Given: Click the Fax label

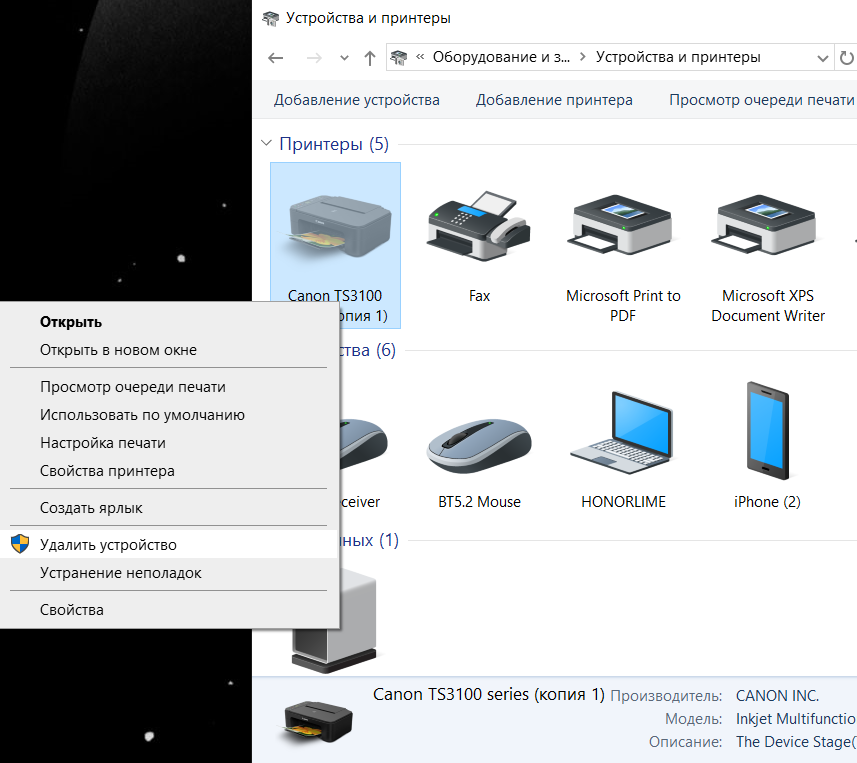Looking at the screenshot, I should [479, 296].
